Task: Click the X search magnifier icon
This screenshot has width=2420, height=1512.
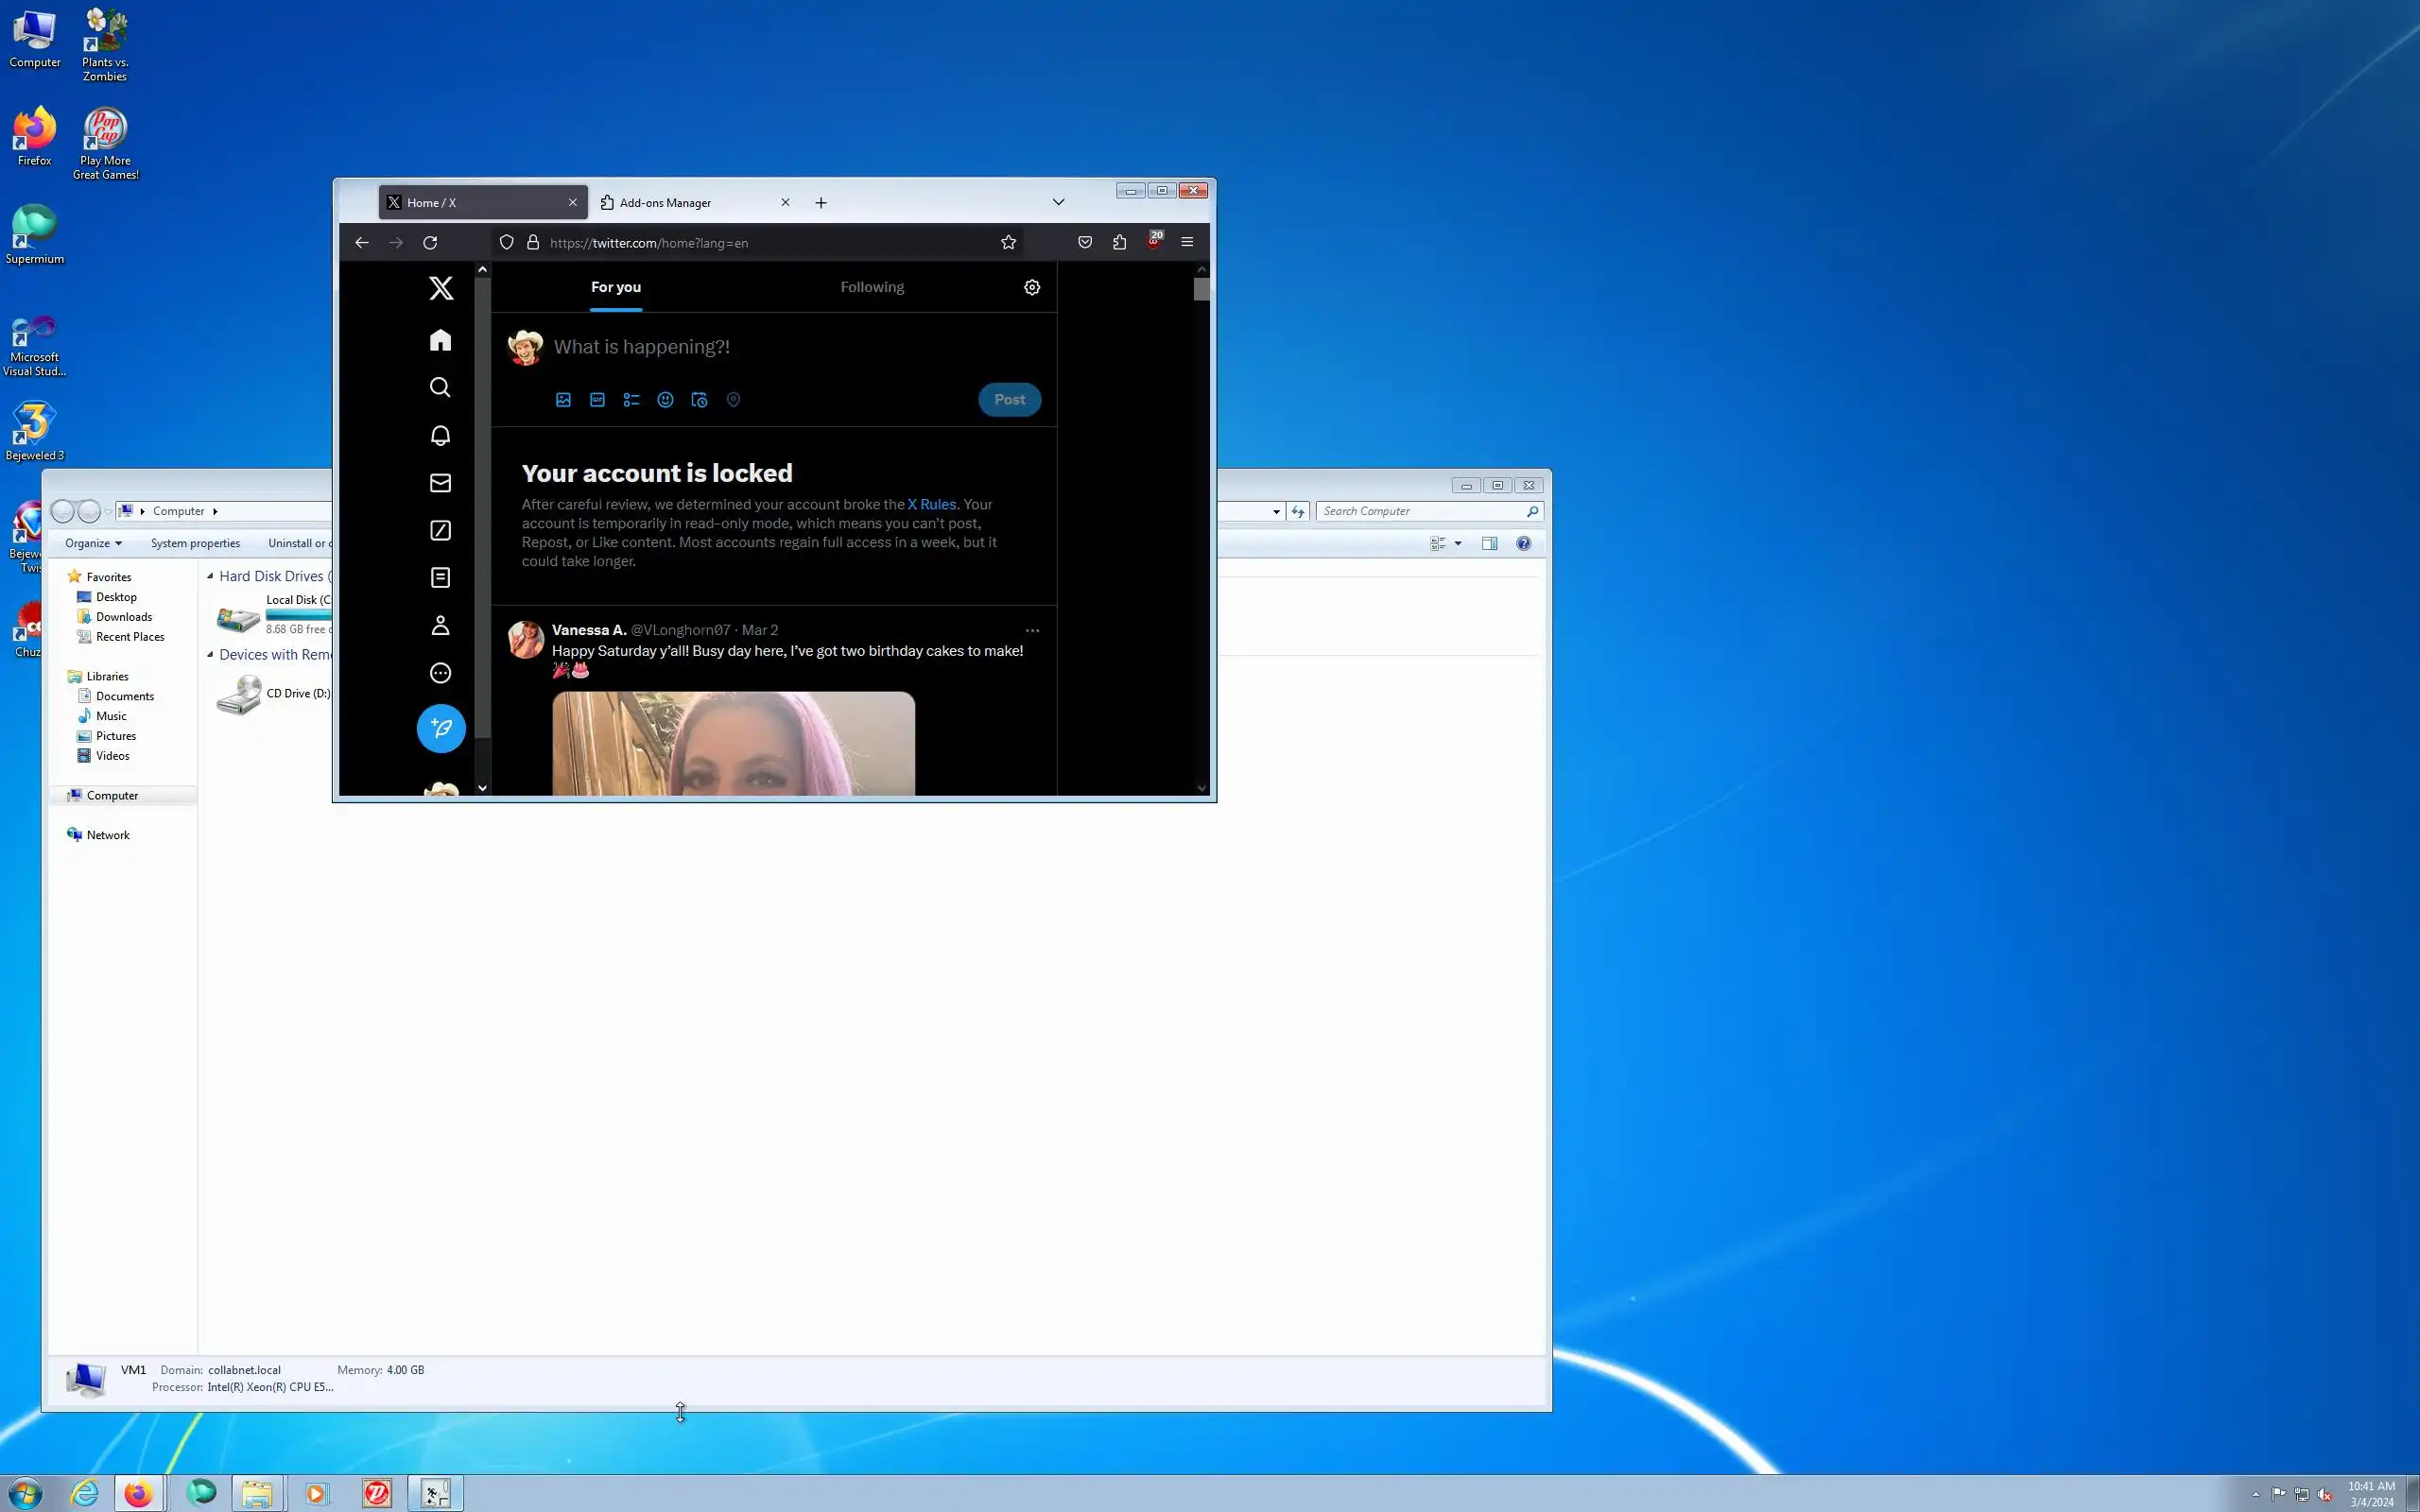Action: click(440, 388)
